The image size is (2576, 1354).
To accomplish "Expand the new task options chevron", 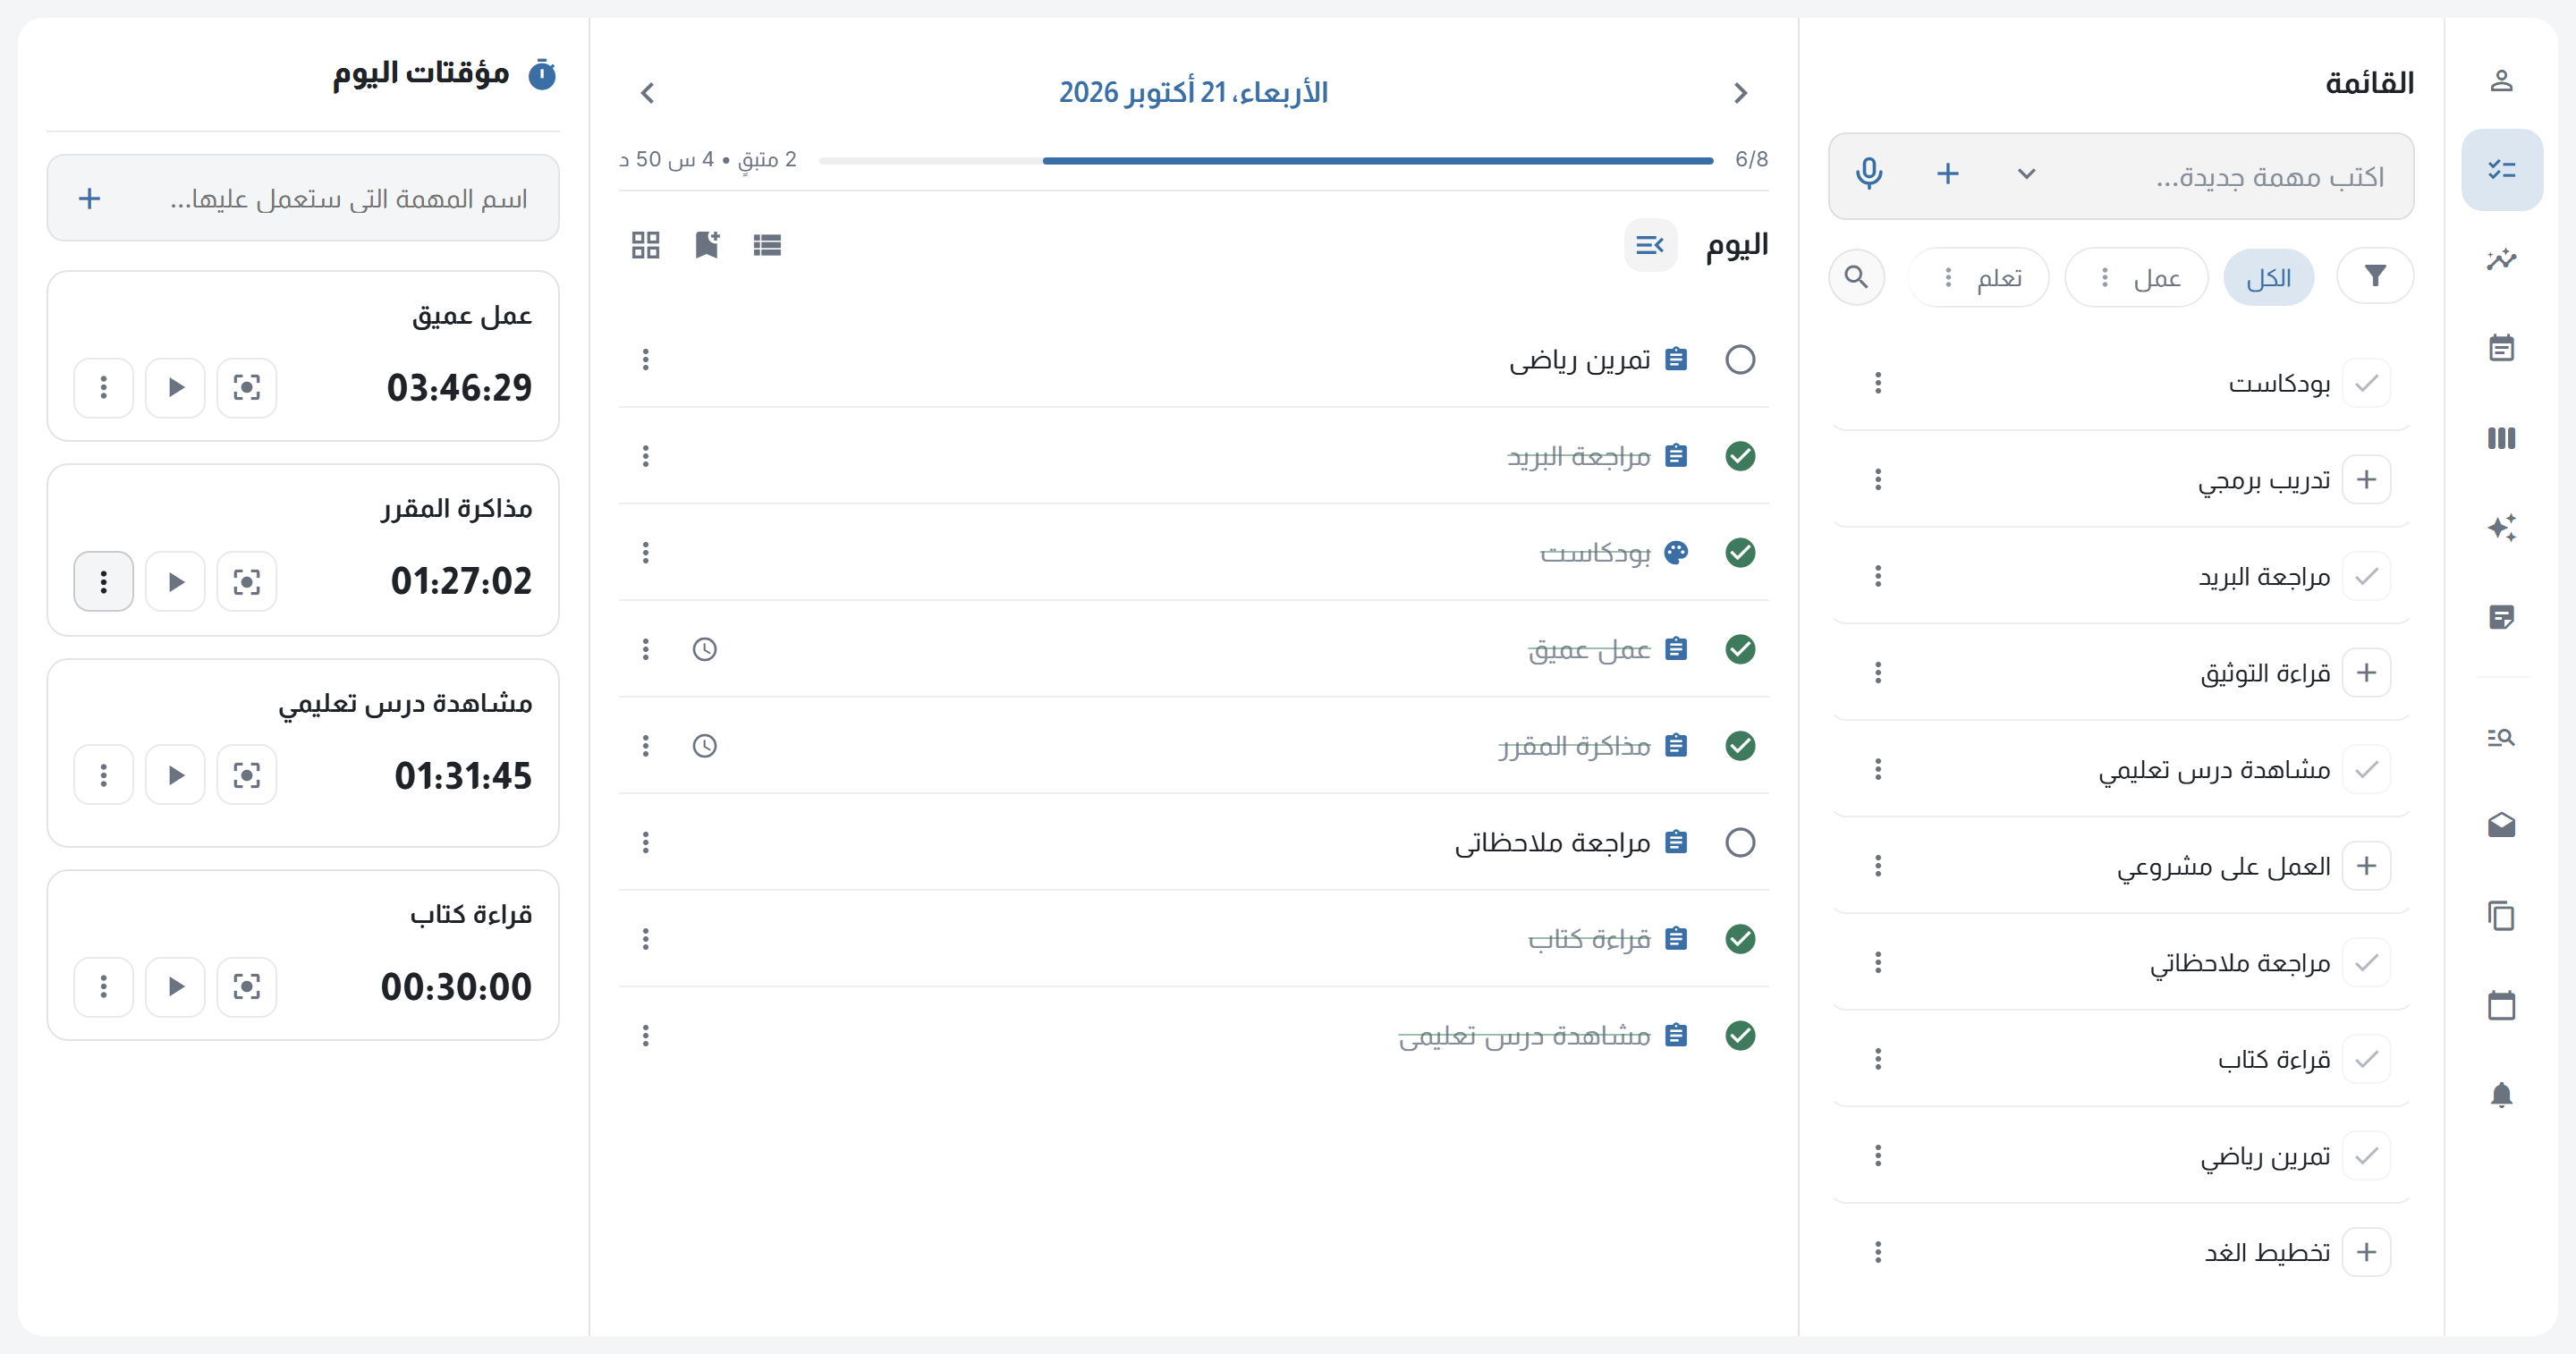I will (x=2026, y=174).
